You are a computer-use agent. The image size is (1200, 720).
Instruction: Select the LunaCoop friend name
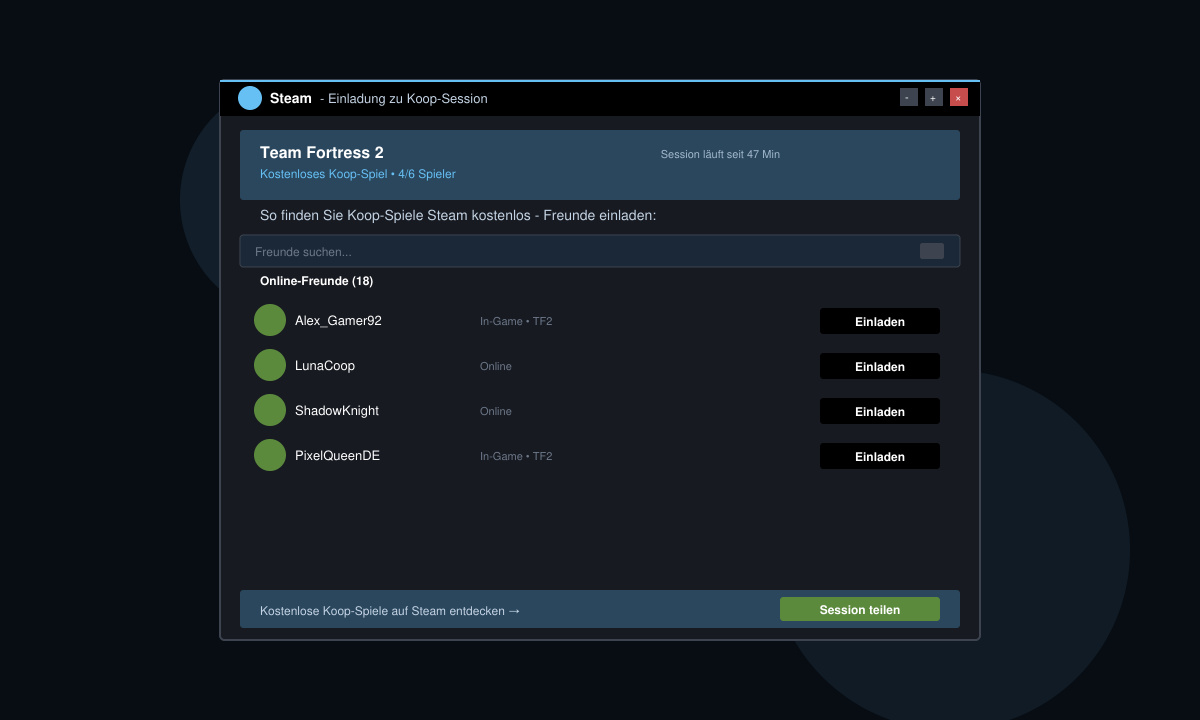point(325,366)
